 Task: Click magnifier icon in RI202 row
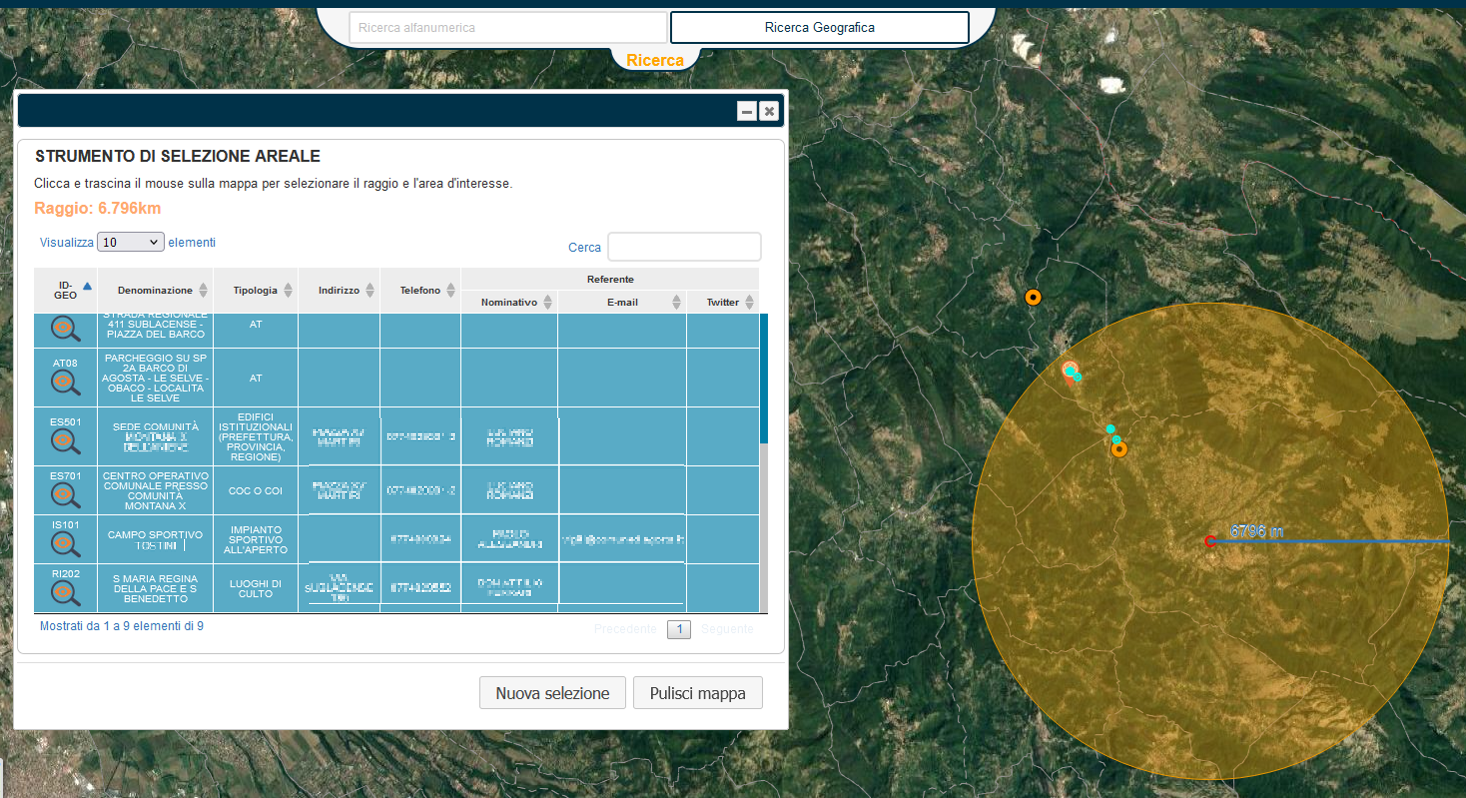(66, 592)
